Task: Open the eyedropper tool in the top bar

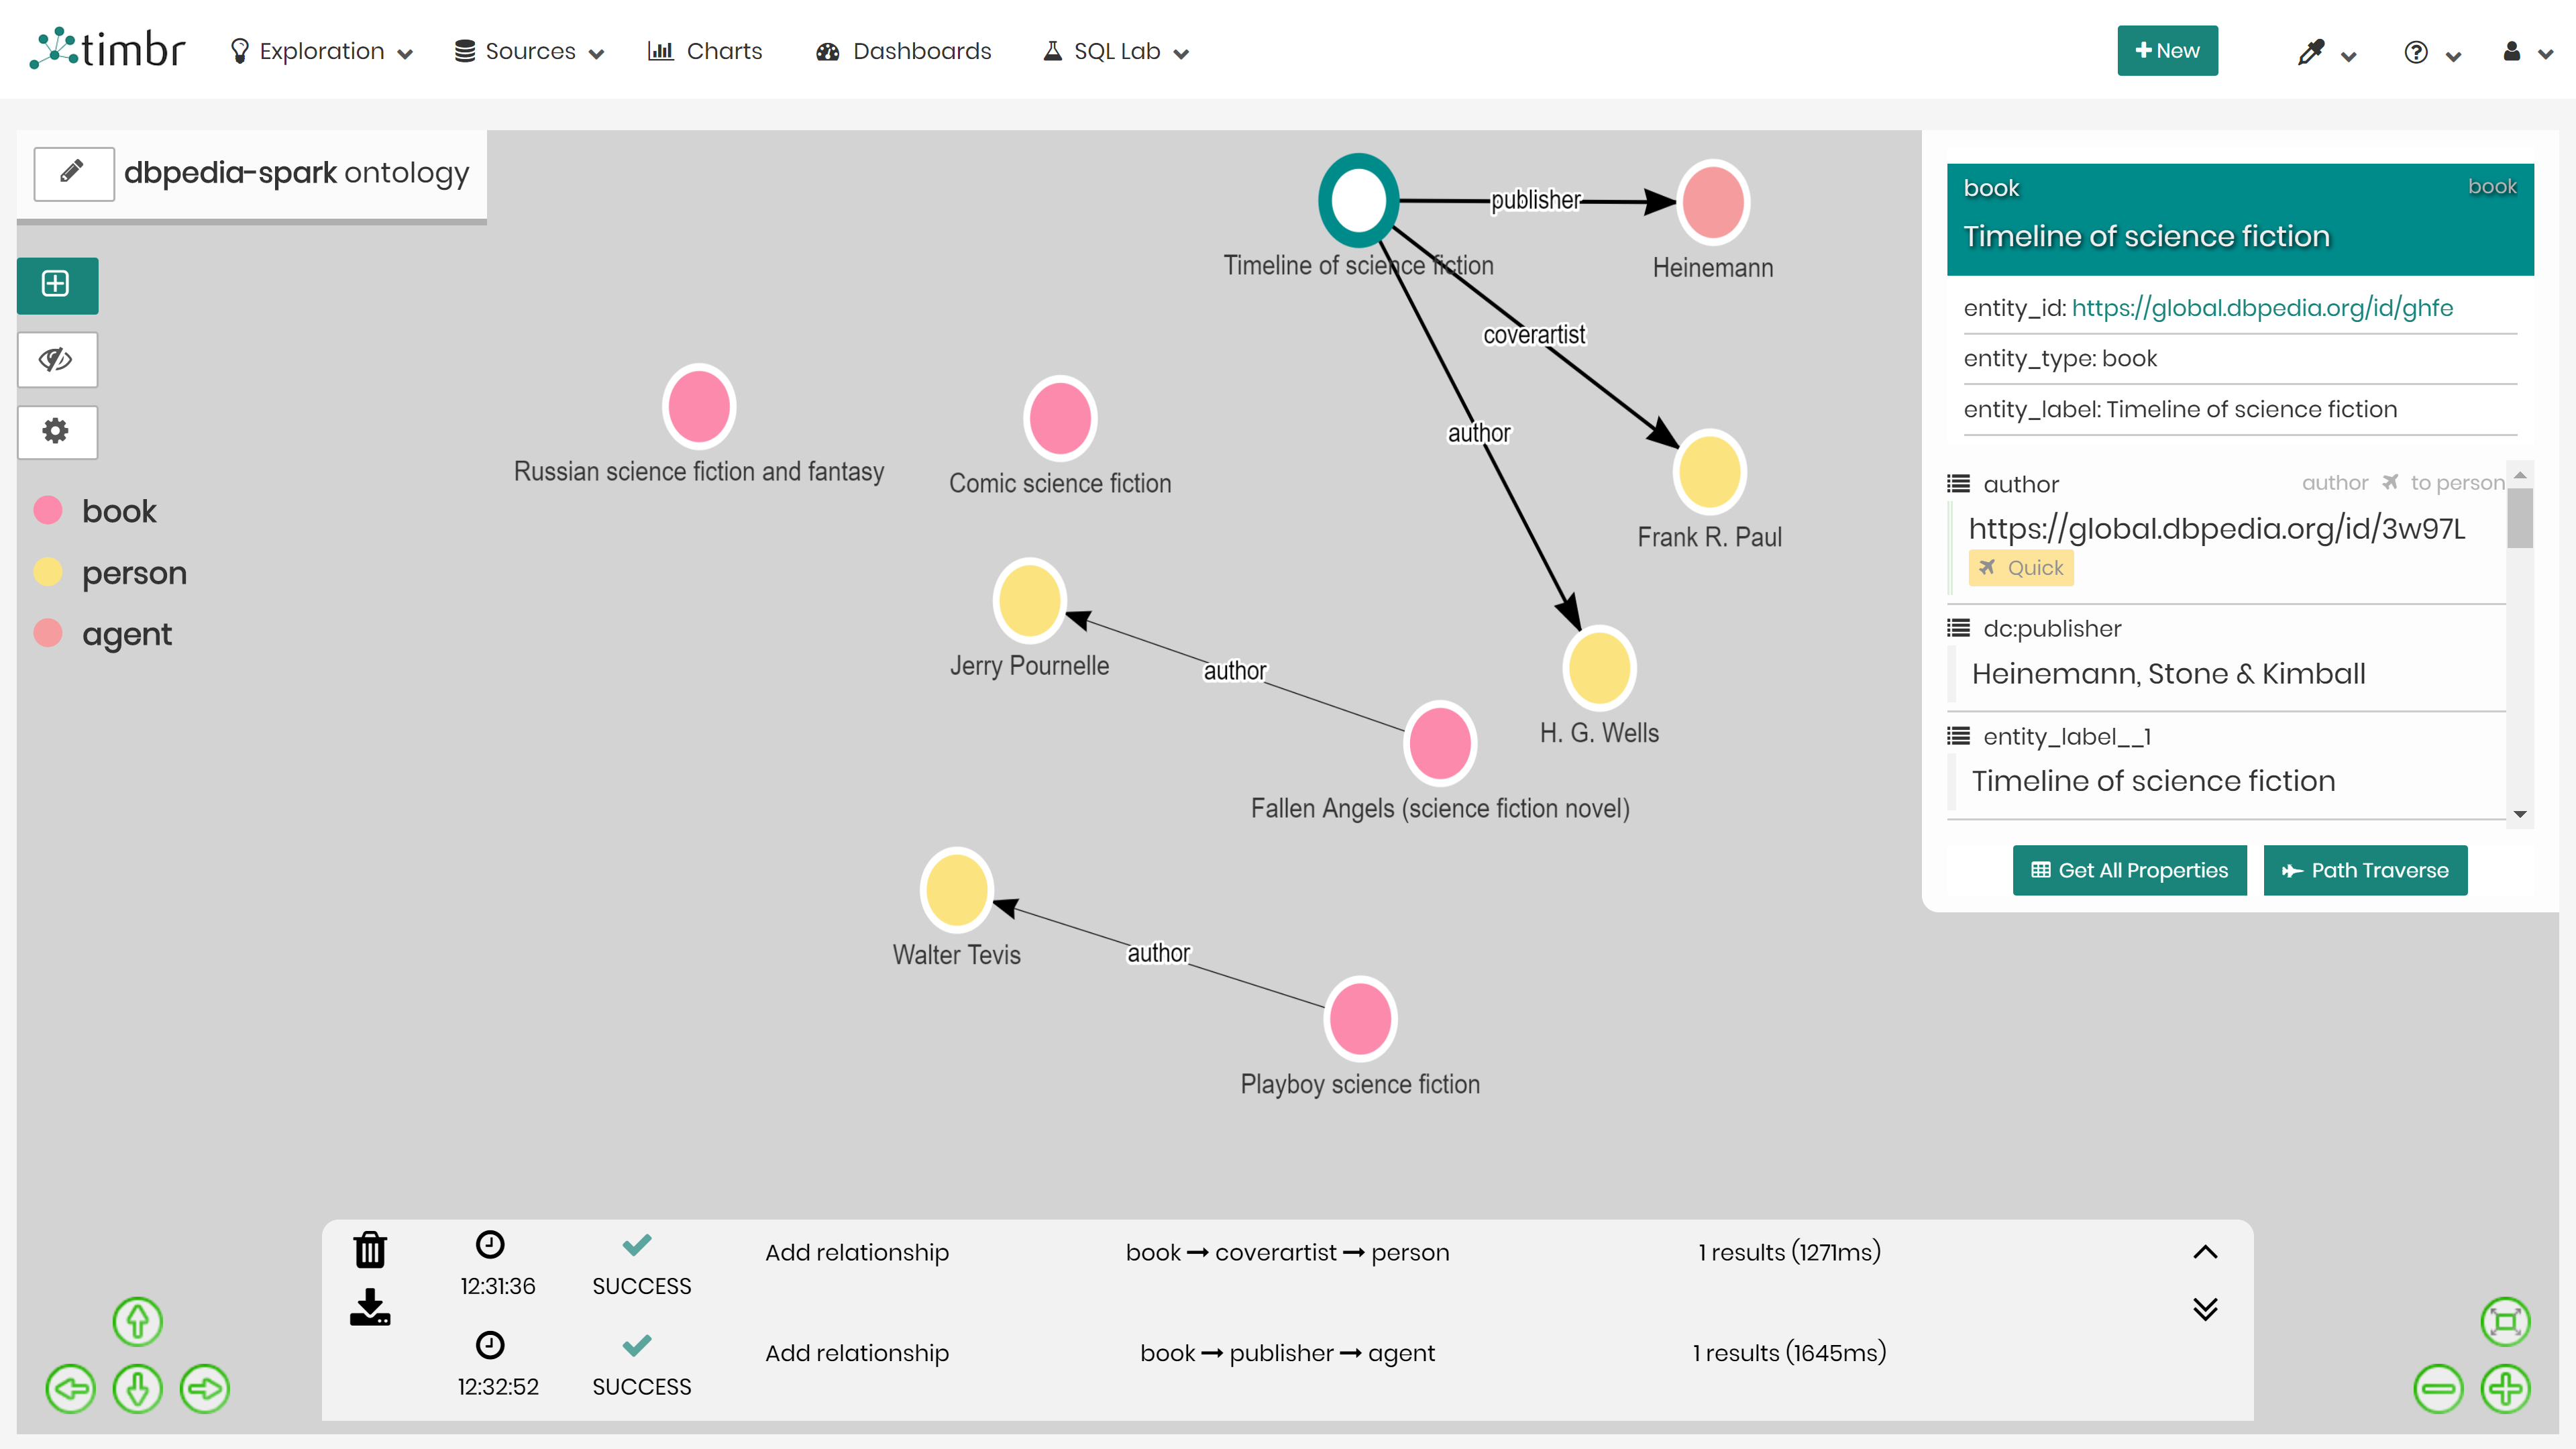Action: click(2310, 51)
